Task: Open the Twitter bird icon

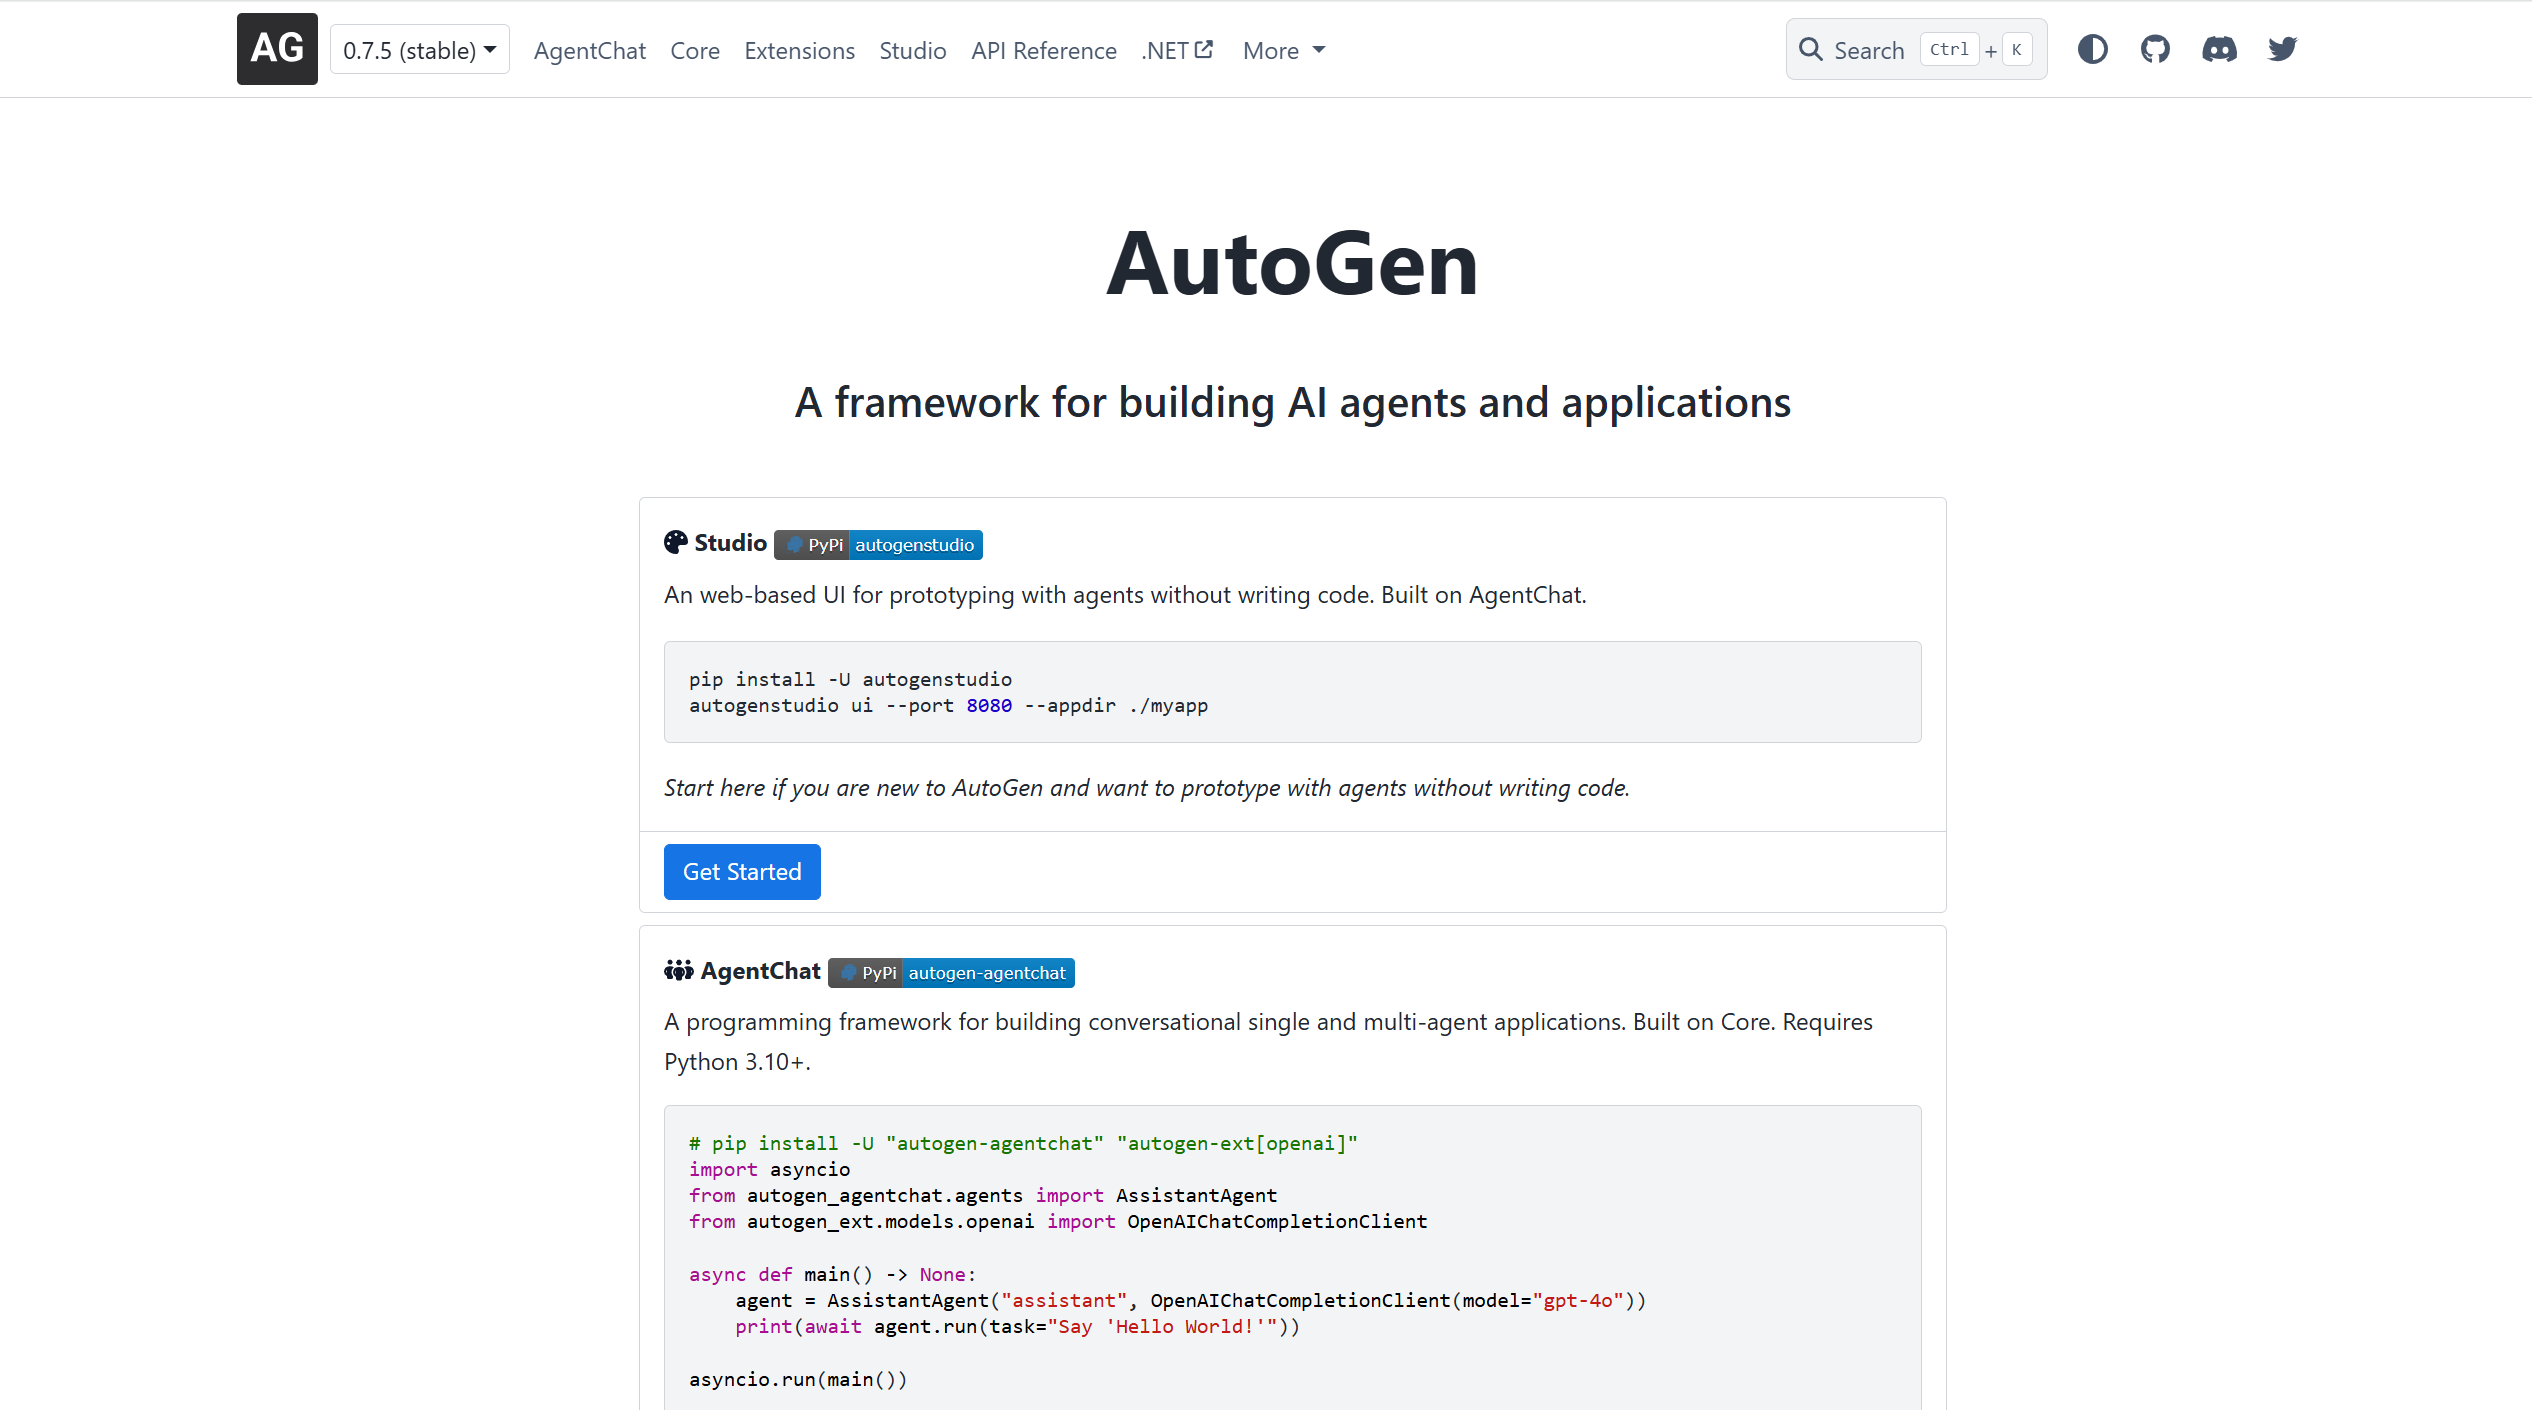Action: click(x=2282, y=49)
